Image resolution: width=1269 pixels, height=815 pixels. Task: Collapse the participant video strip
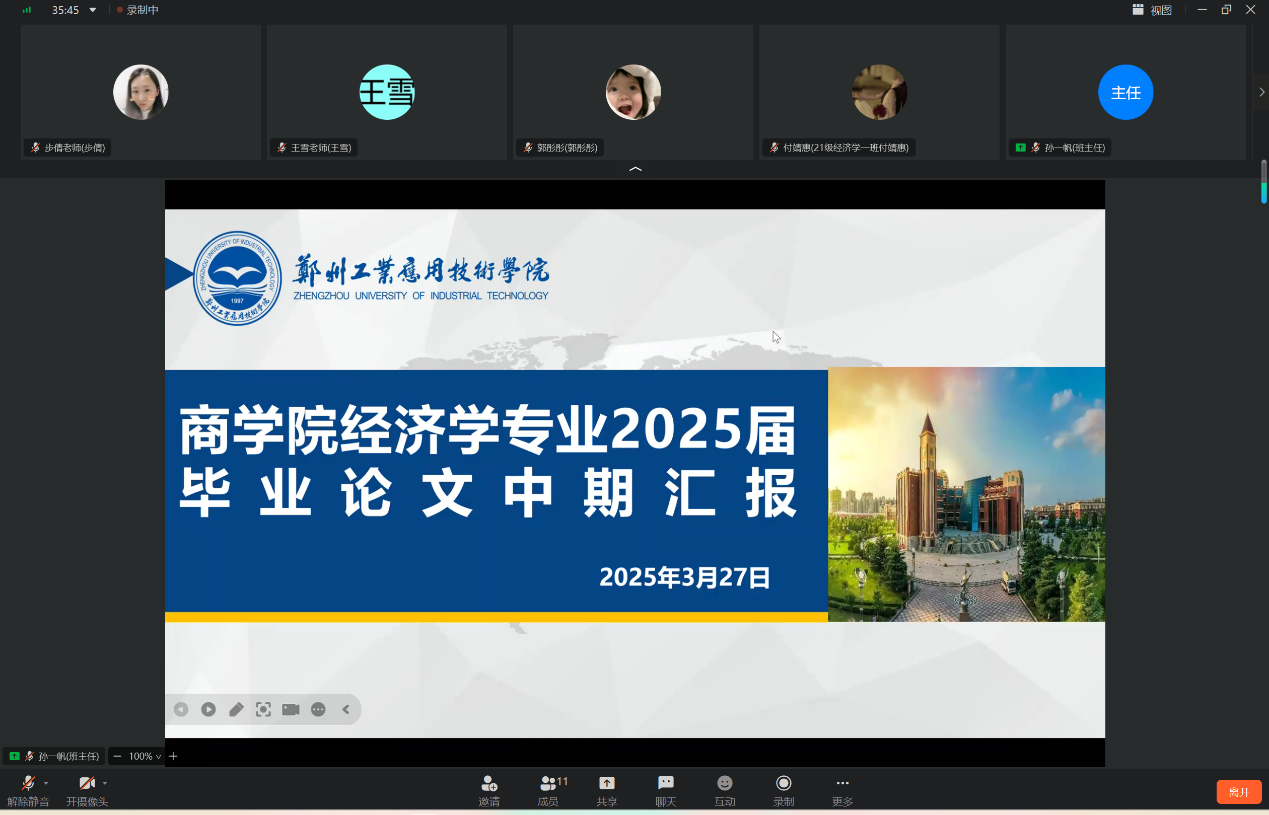(x=635, y=170)
